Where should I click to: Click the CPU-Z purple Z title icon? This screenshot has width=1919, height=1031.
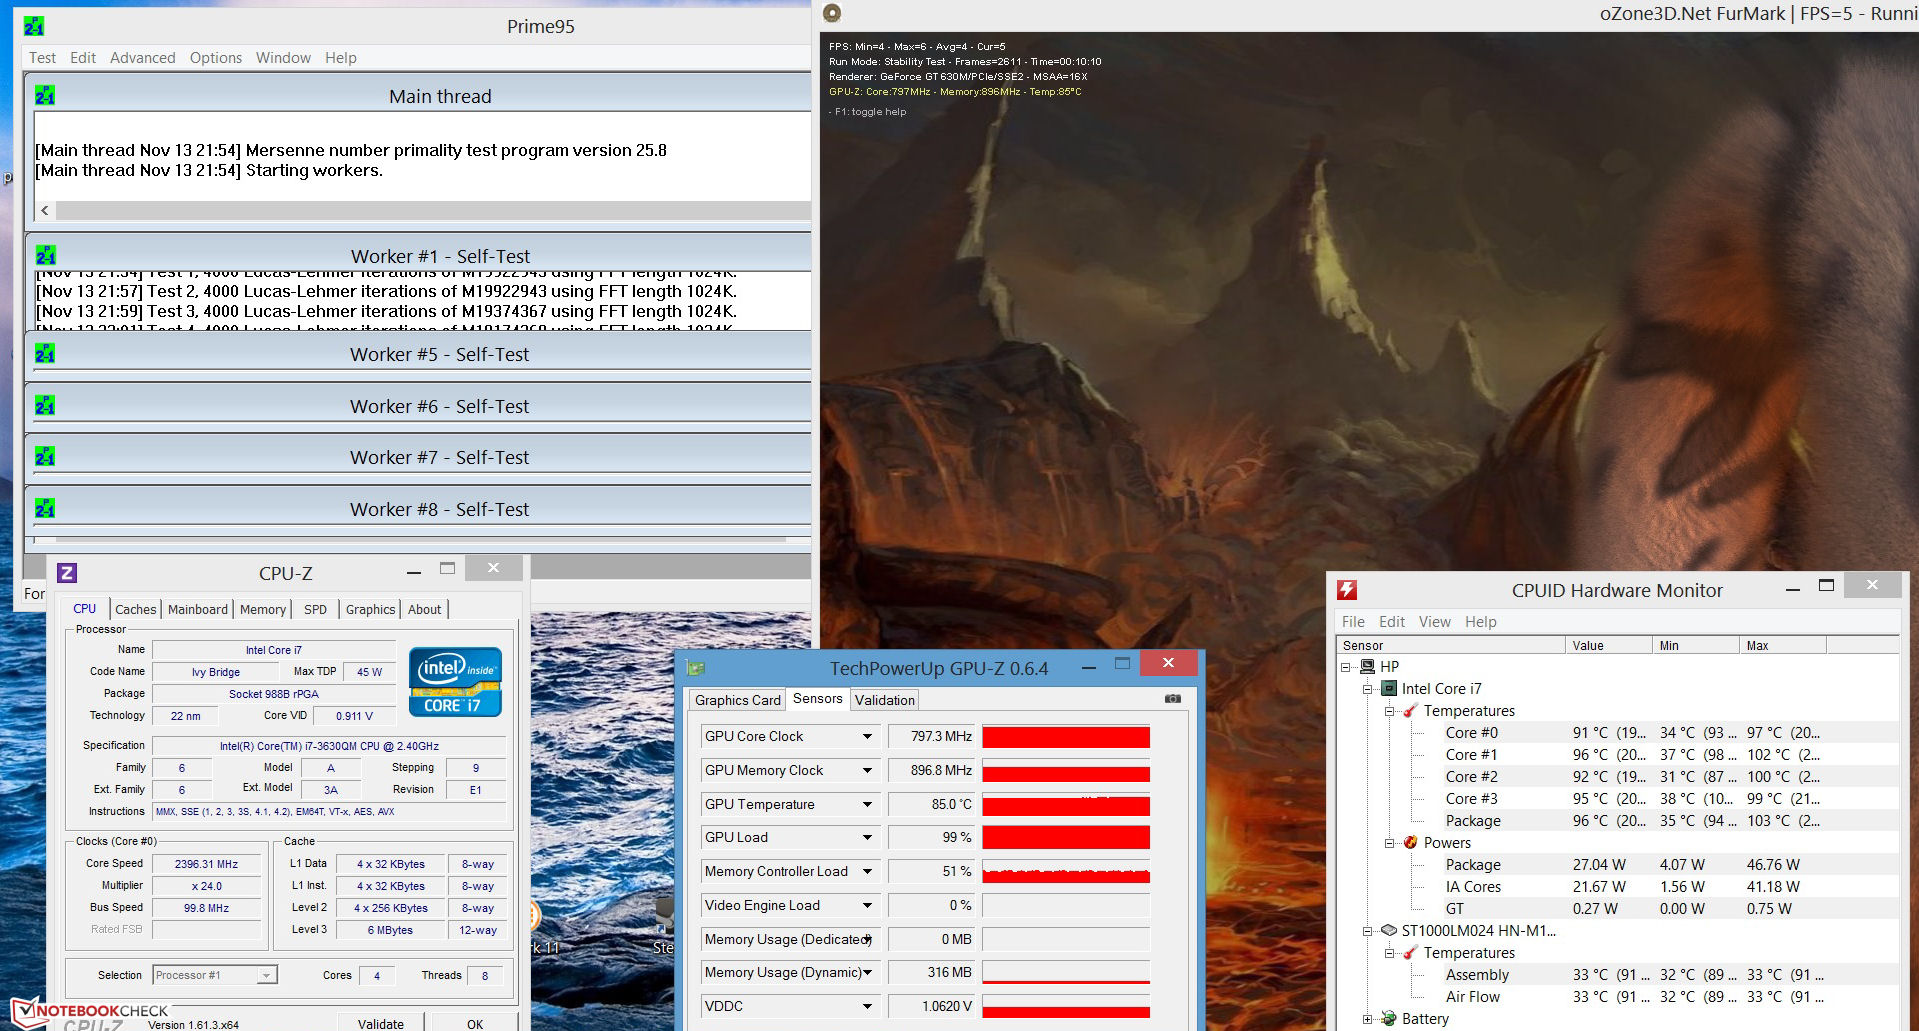(67, 573)
